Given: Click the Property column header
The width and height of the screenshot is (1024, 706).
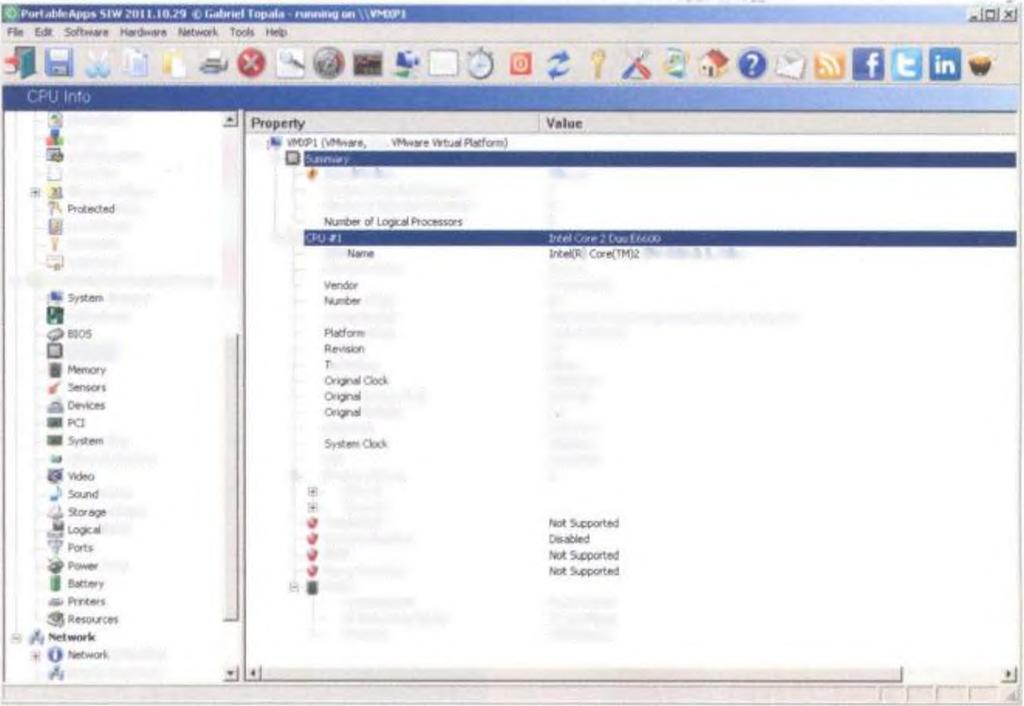Looking at the screenshot, I should click(392, 123).
